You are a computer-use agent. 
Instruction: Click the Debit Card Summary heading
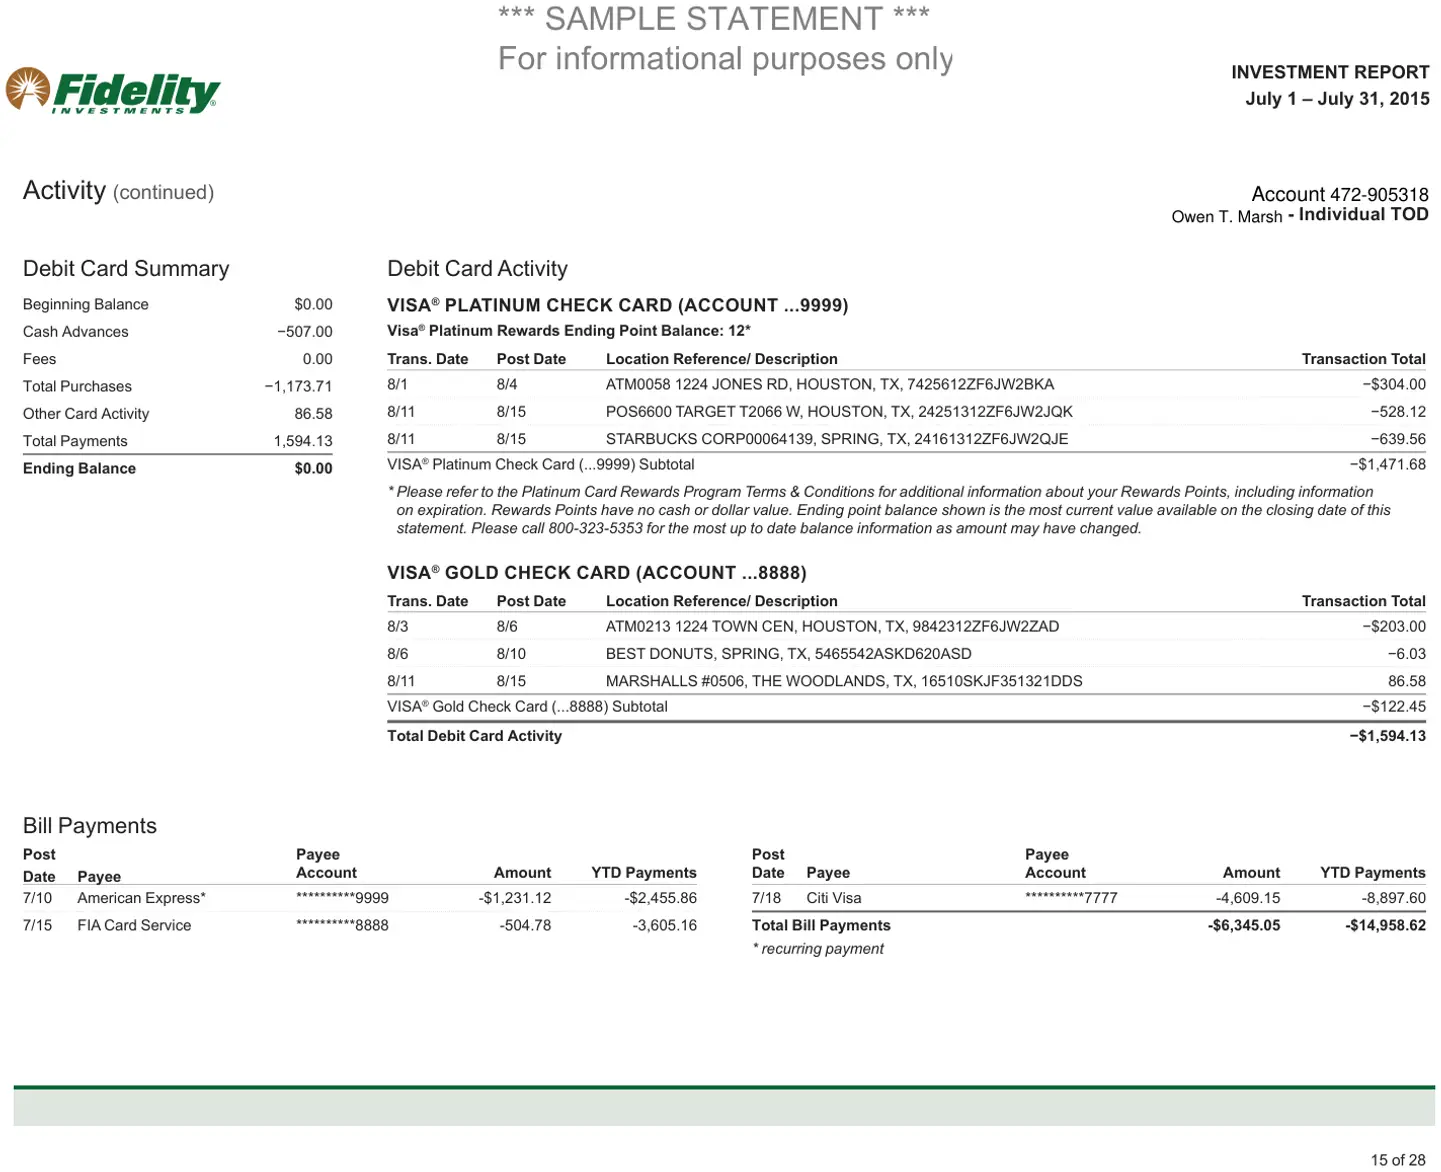126,268
